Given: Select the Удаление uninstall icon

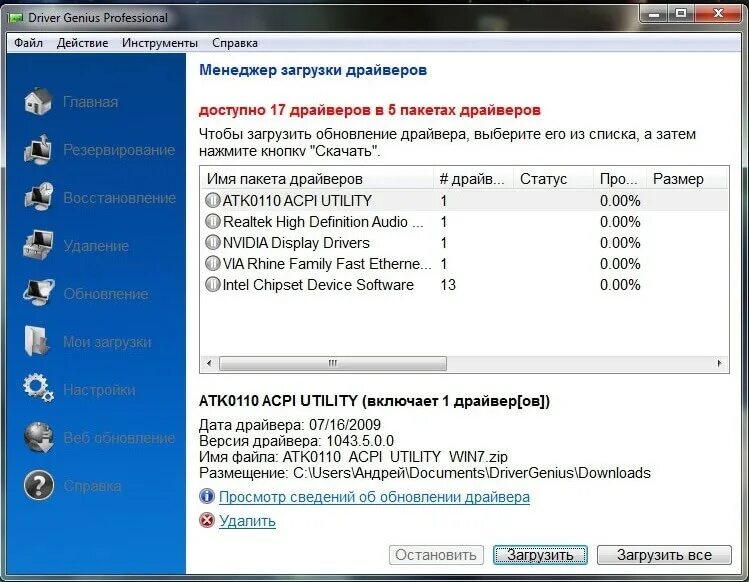Looking at the screenshot, I should [x=38, y=245].
